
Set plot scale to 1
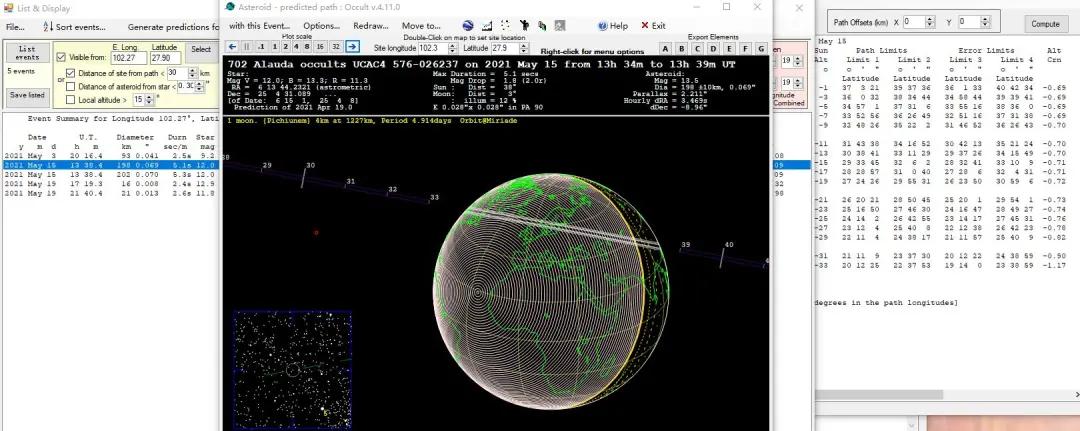(275, 47)
